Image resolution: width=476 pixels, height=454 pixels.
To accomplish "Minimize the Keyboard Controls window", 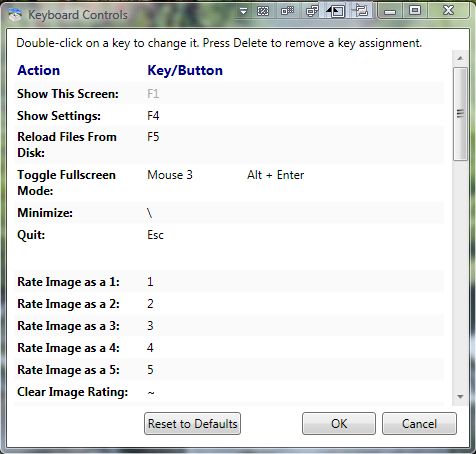I will click(x=390, y=11).
